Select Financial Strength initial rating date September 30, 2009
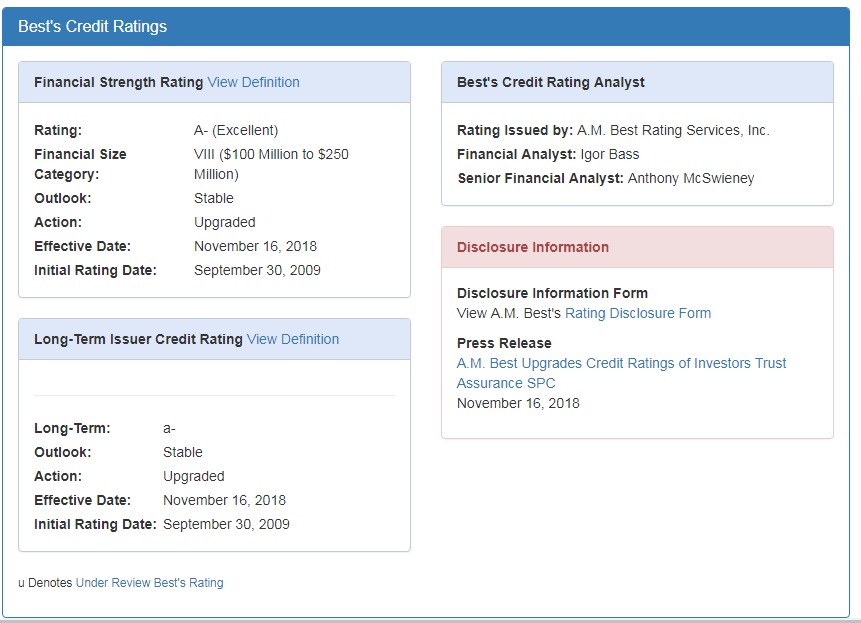The width and height of the screenshot is (861, 623). [257, 271]
